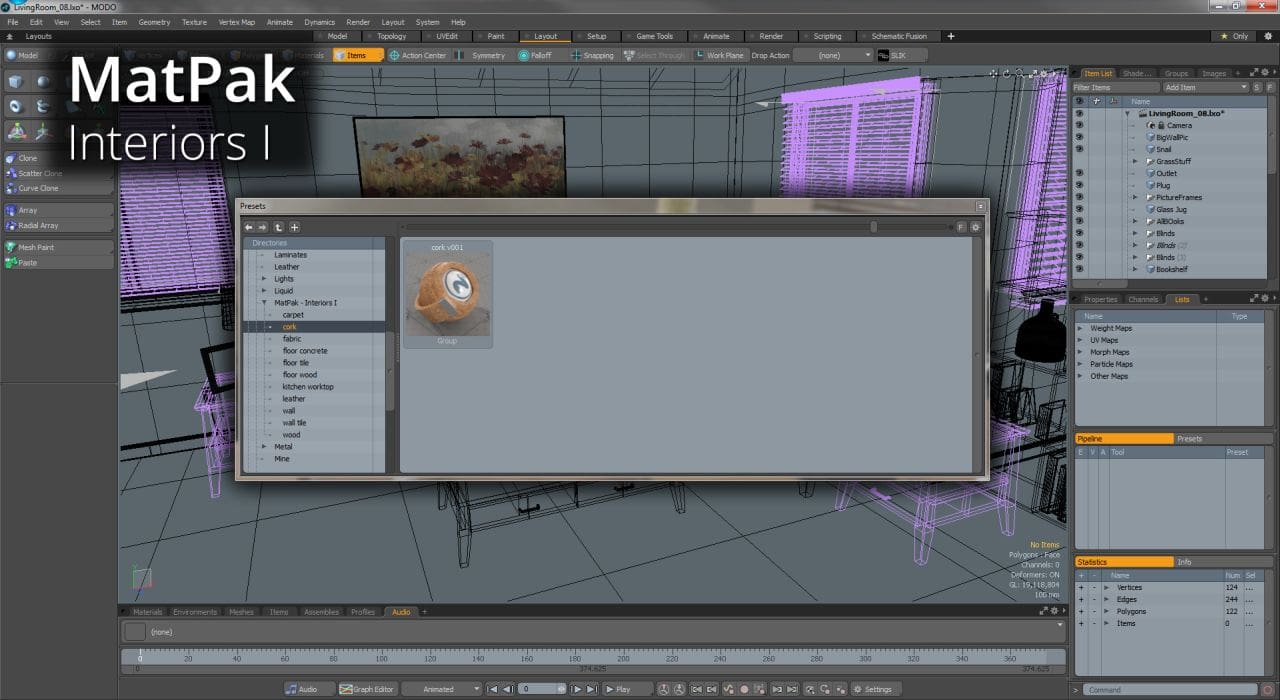
Task: Open the Drop Action dropdown
Action: pos(833,55)
